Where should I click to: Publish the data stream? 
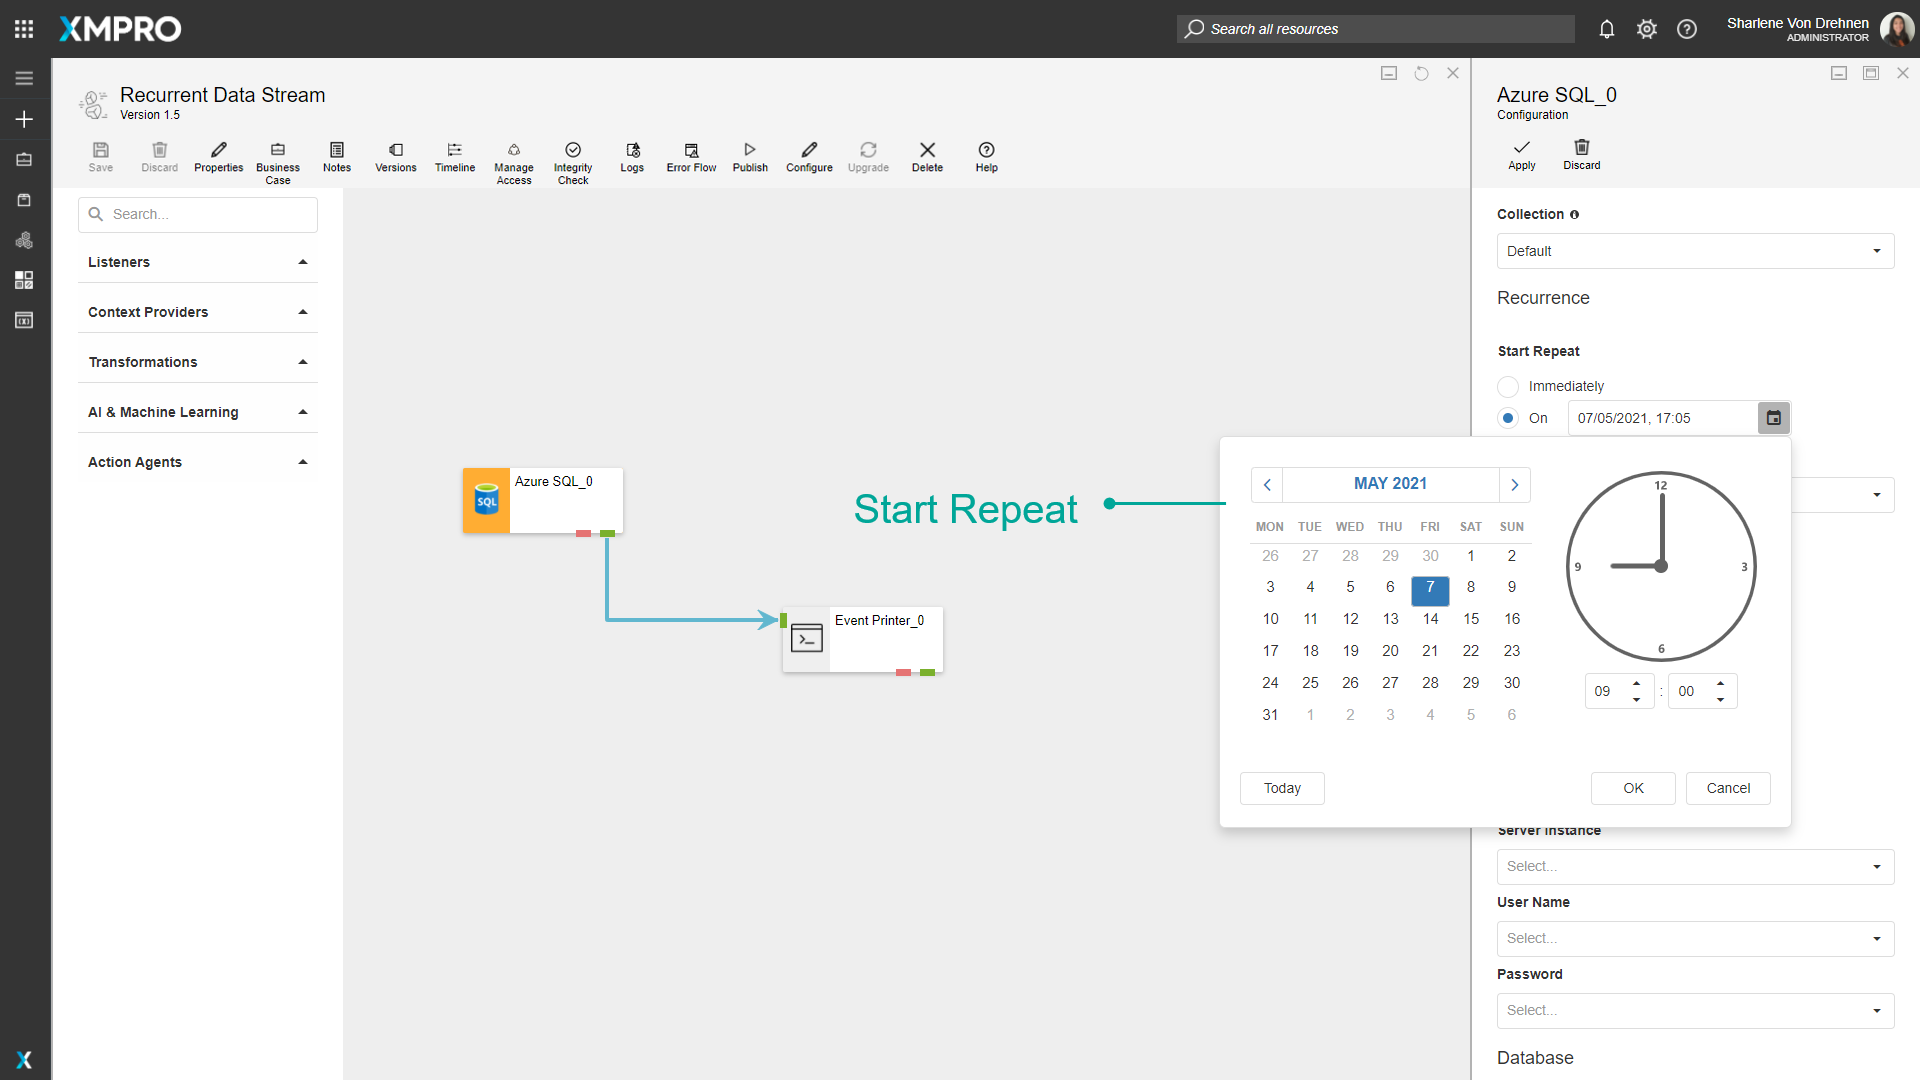pyautogui.click(x=750, y=157)
